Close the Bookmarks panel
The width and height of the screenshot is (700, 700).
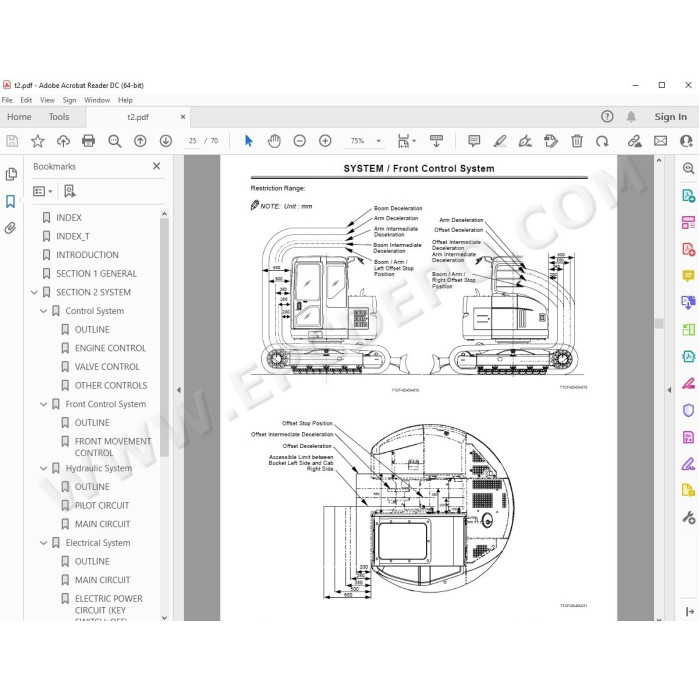(156, 166)
